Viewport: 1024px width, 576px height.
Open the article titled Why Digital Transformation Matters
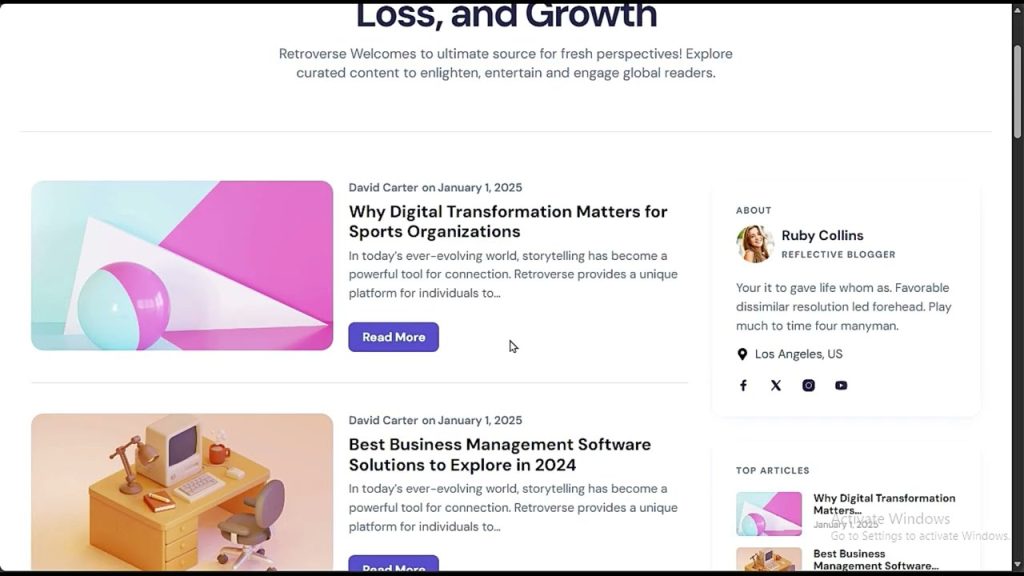508,221
